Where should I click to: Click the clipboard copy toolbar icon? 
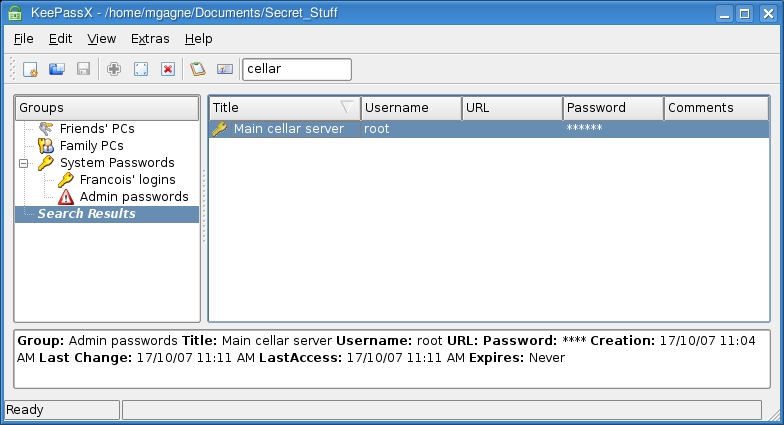198,69
